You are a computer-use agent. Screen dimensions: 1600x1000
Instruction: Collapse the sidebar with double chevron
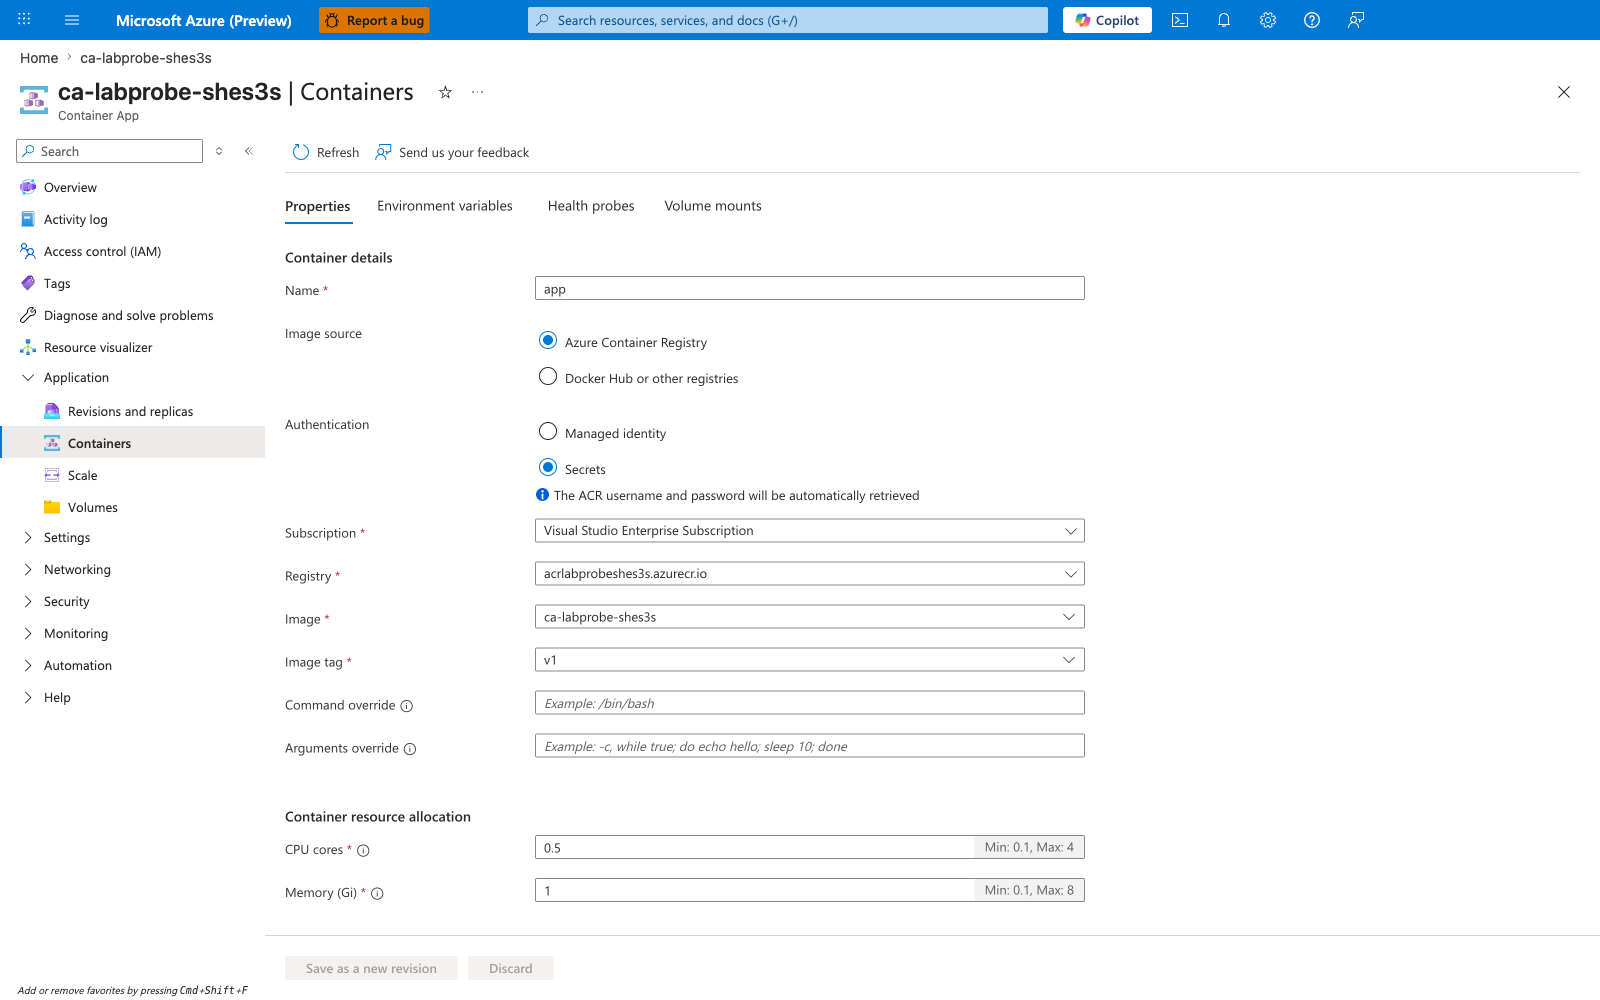pyautogui.click(x=249, y=151)
